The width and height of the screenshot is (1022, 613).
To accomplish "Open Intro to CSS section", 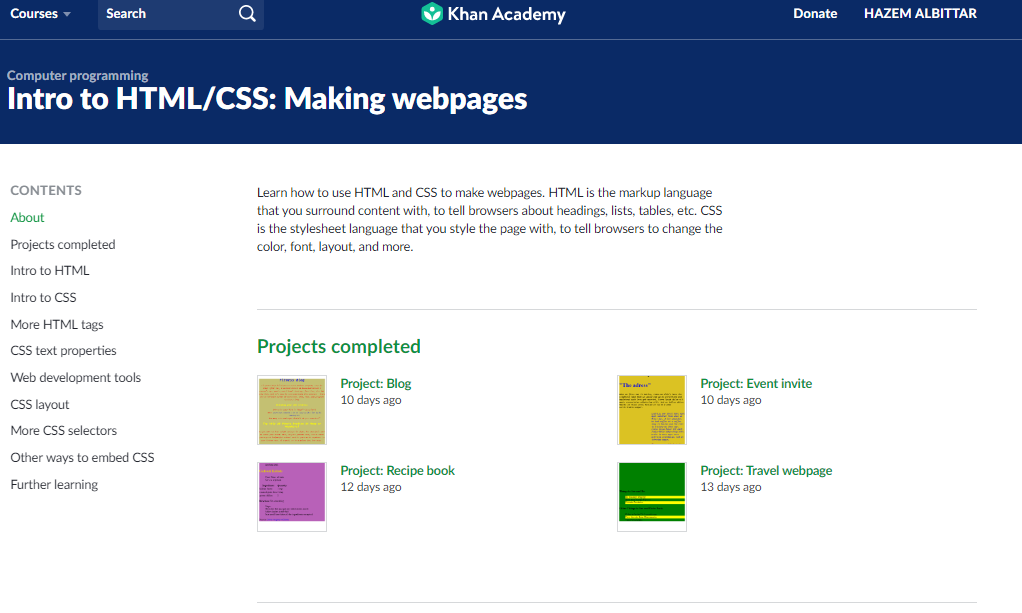I will pyautogui.click(x=43, y=297).
